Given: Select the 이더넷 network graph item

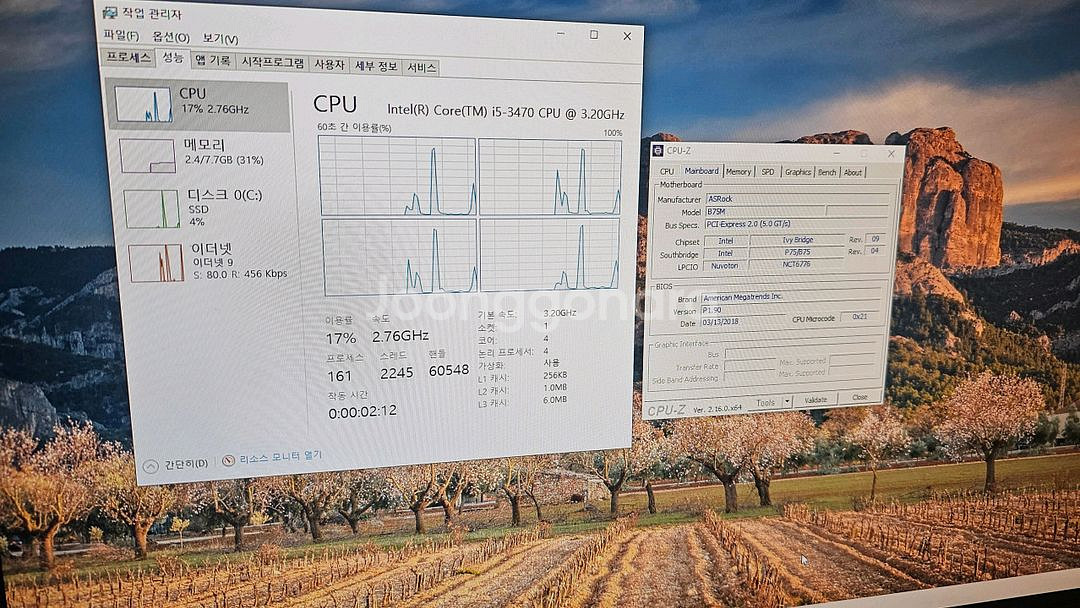Looking at the screenshot, I should (x=156, y=262).
